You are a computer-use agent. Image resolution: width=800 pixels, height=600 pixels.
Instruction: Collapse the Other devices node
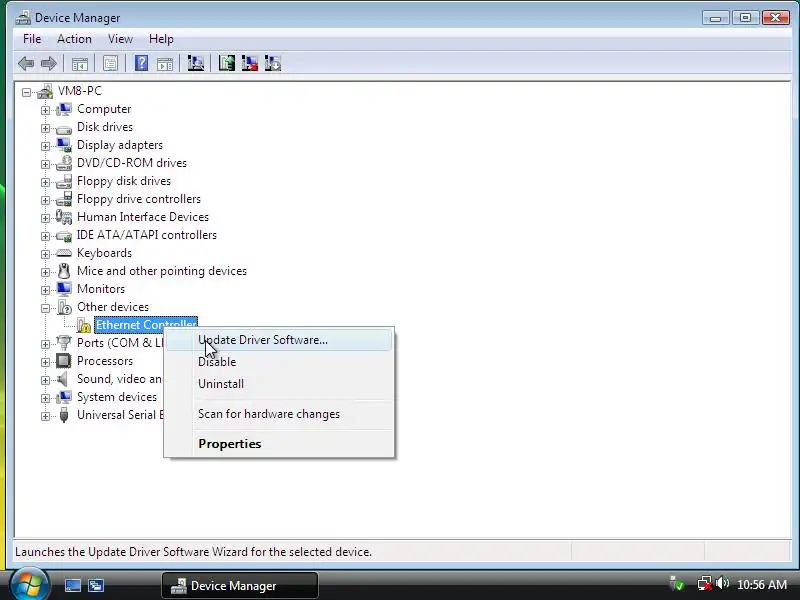[x=45, y=308]
